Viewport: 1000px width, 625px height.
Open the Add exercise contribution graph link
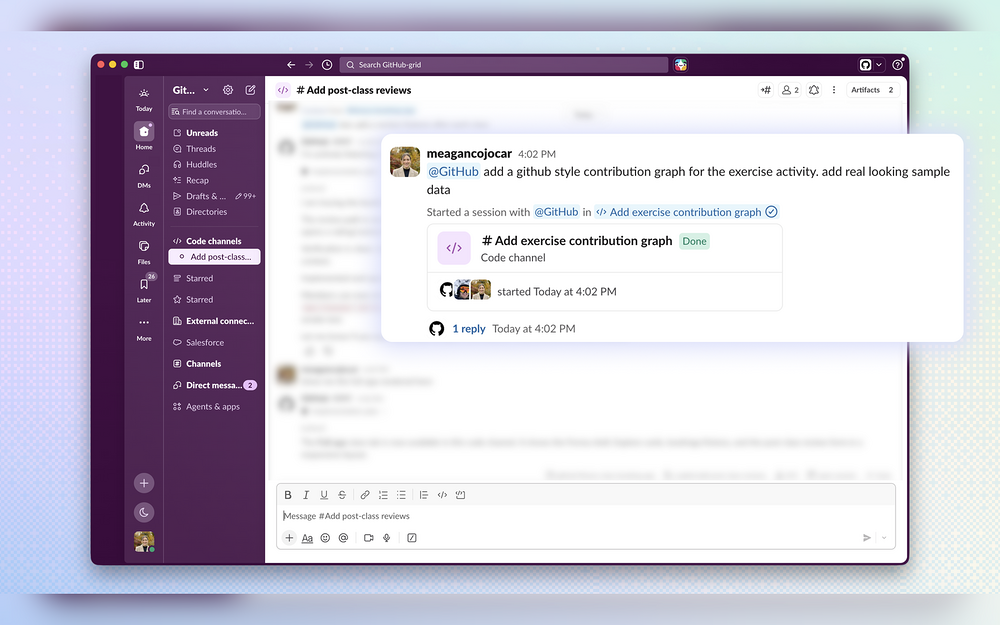coord(686,212)
